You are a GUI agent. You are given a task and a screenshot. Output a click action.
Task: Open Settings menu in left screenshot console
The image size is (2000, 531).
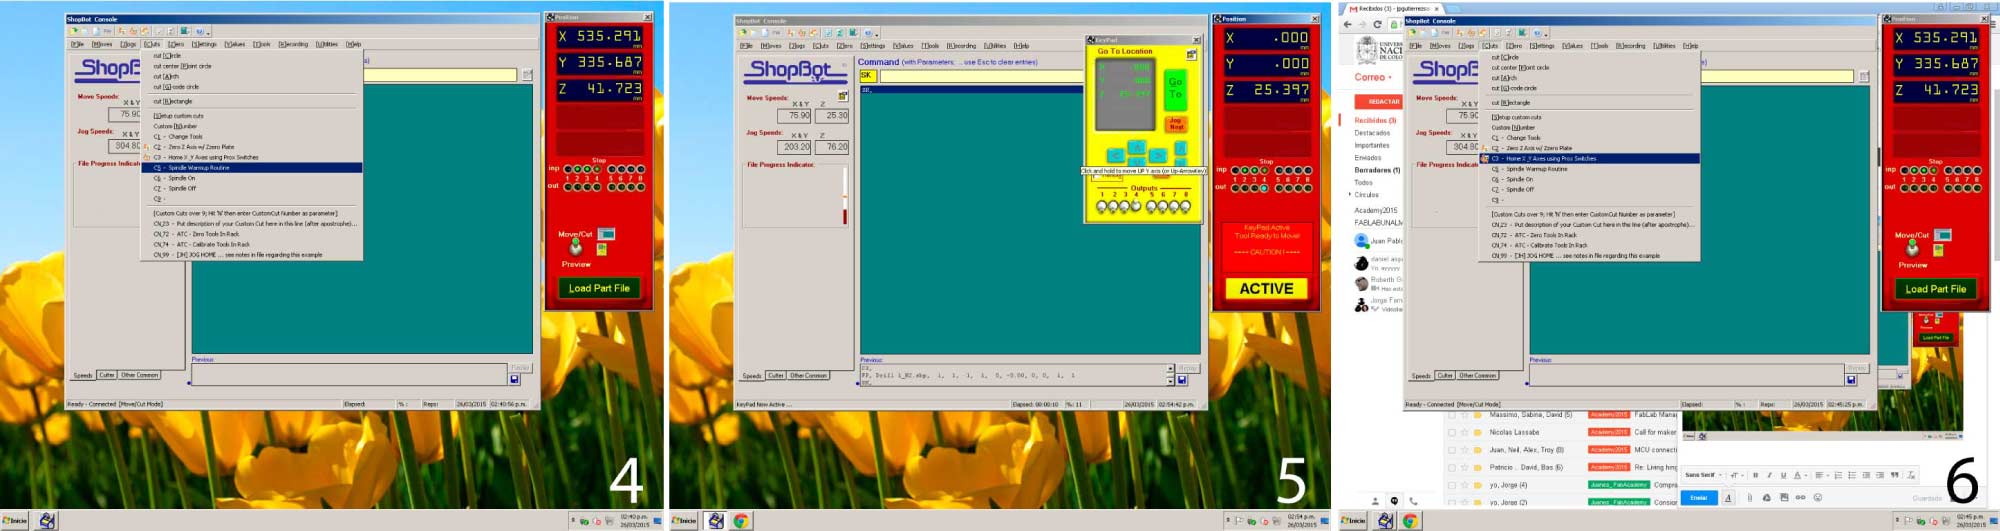pyautogui.click(x=204, y=44)
